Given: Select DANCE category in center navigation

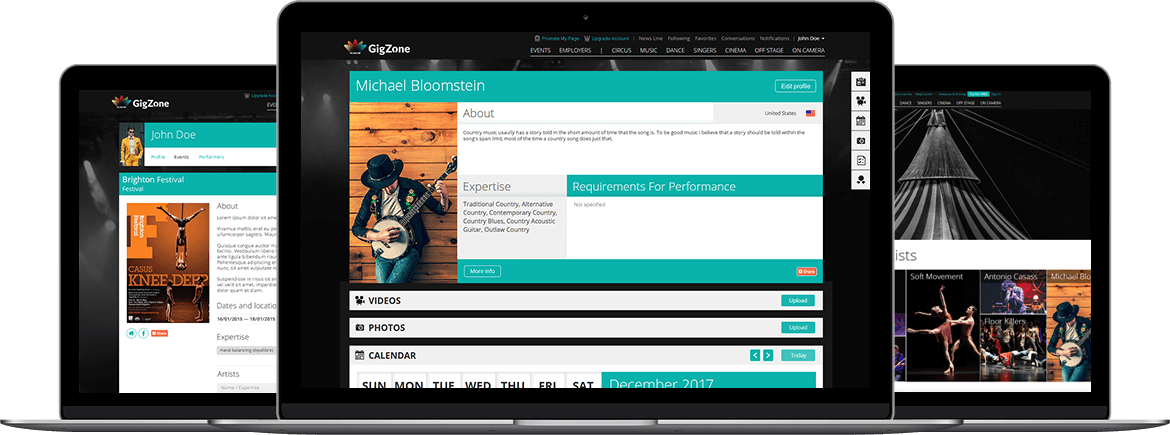Looking at the screenshot, I should pos(675,51).
